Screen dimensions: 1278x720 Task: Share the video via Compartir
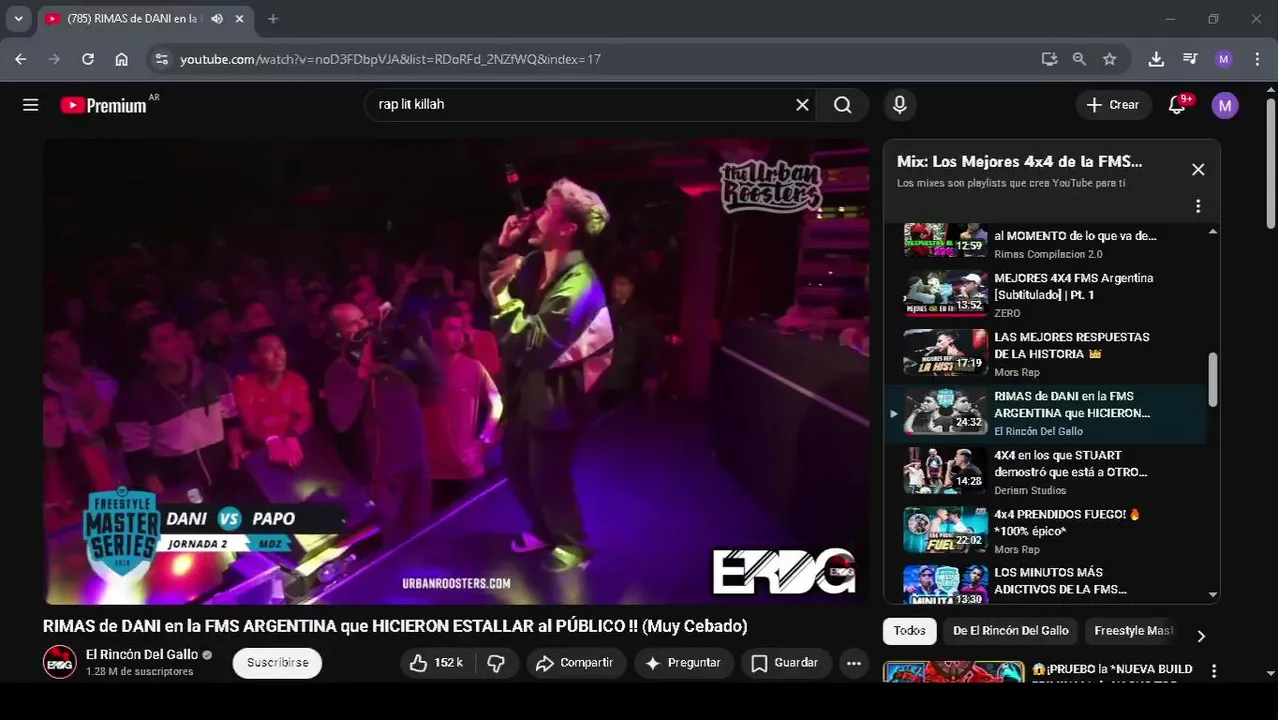(x=575, y=663)
